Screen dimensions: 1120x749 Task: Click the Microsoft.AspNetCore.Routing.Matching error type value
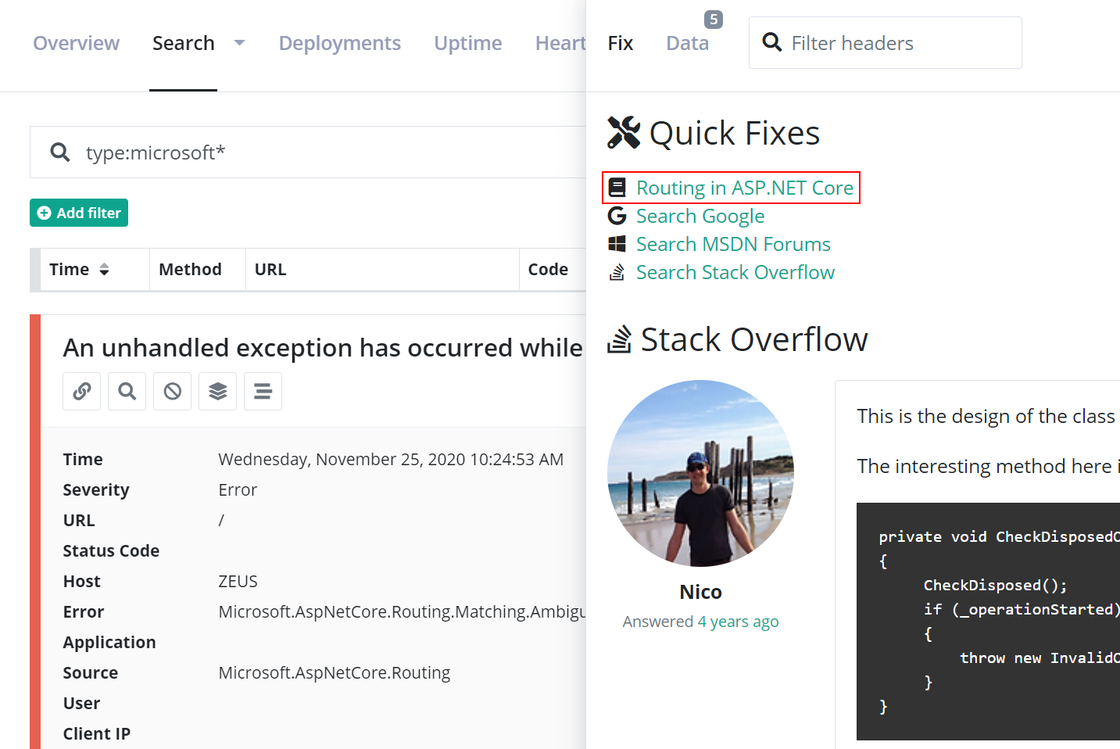pos(402,612)
